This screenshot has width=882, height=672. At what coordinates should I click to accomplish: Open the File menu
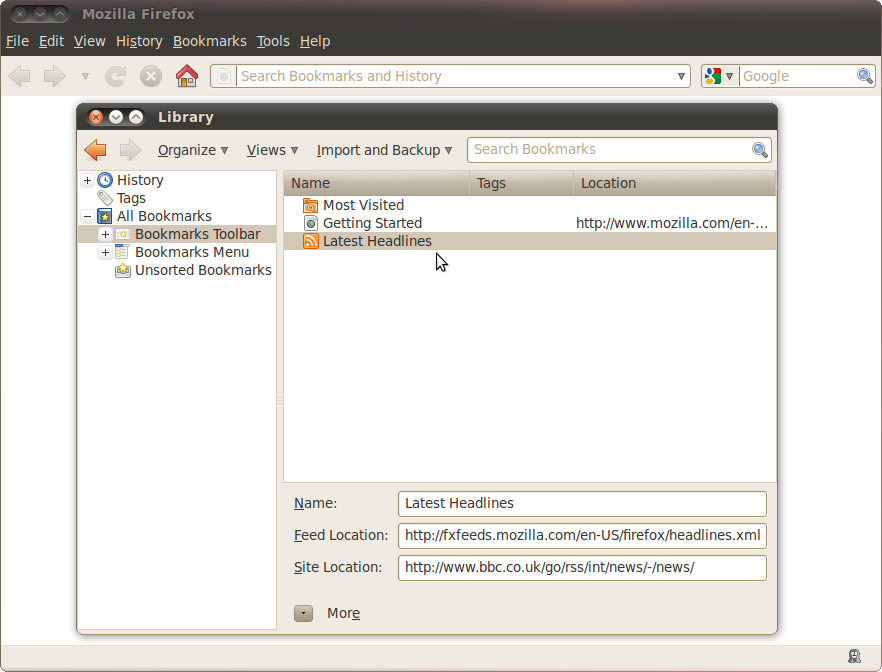tap(17, 41)
